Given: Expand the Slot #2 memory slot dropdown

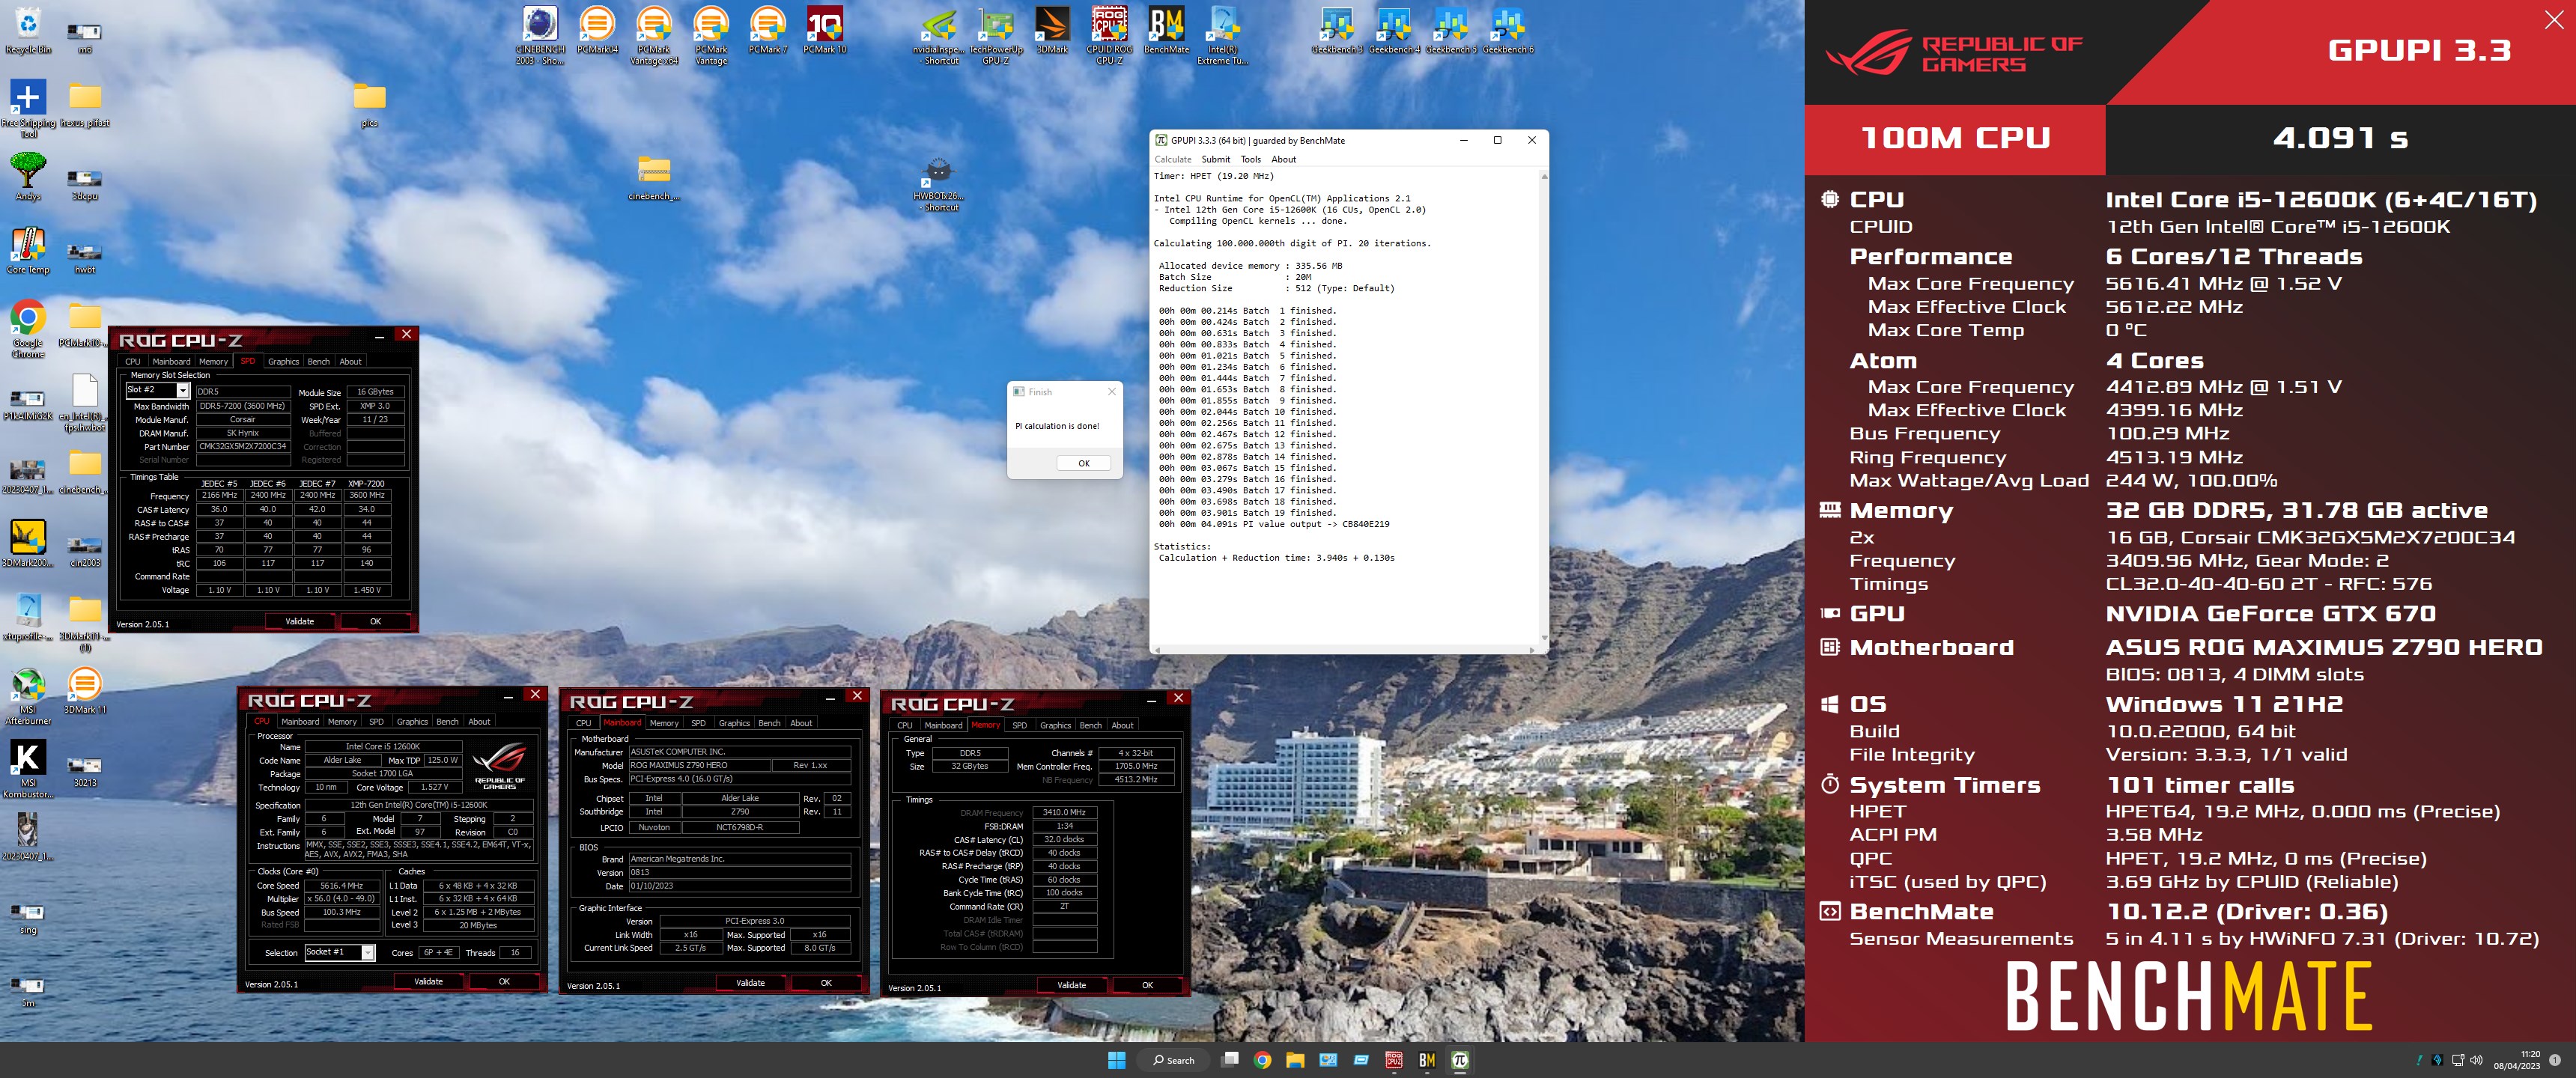Looking at the screenshot, I should (x=183, y=390).
